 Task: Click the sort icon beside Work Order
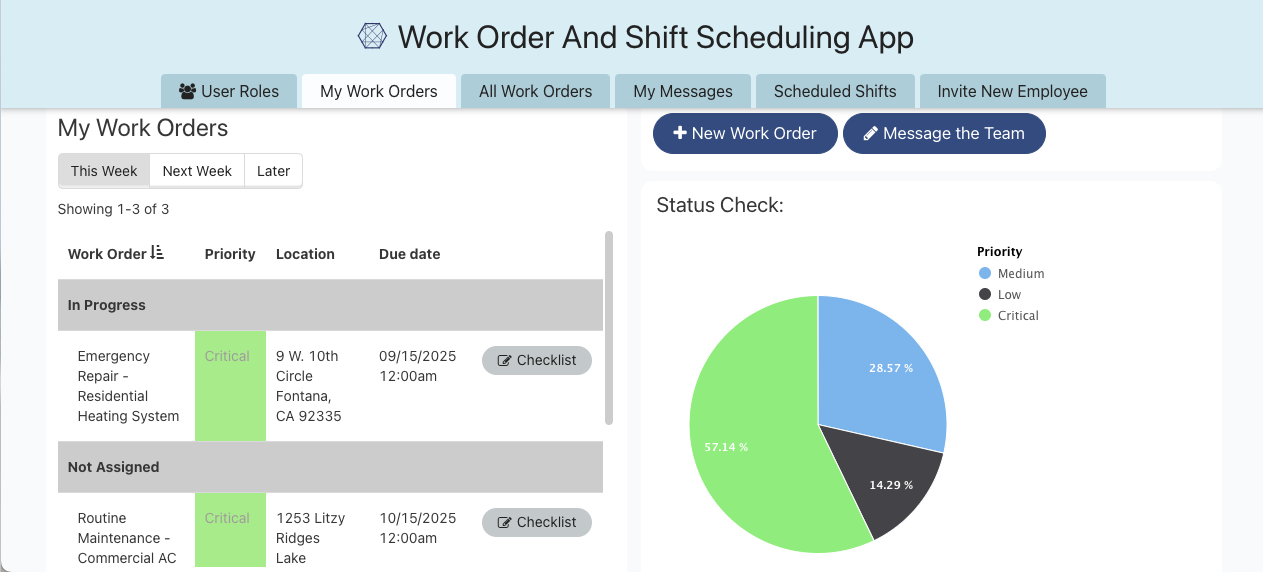(157, 253)
